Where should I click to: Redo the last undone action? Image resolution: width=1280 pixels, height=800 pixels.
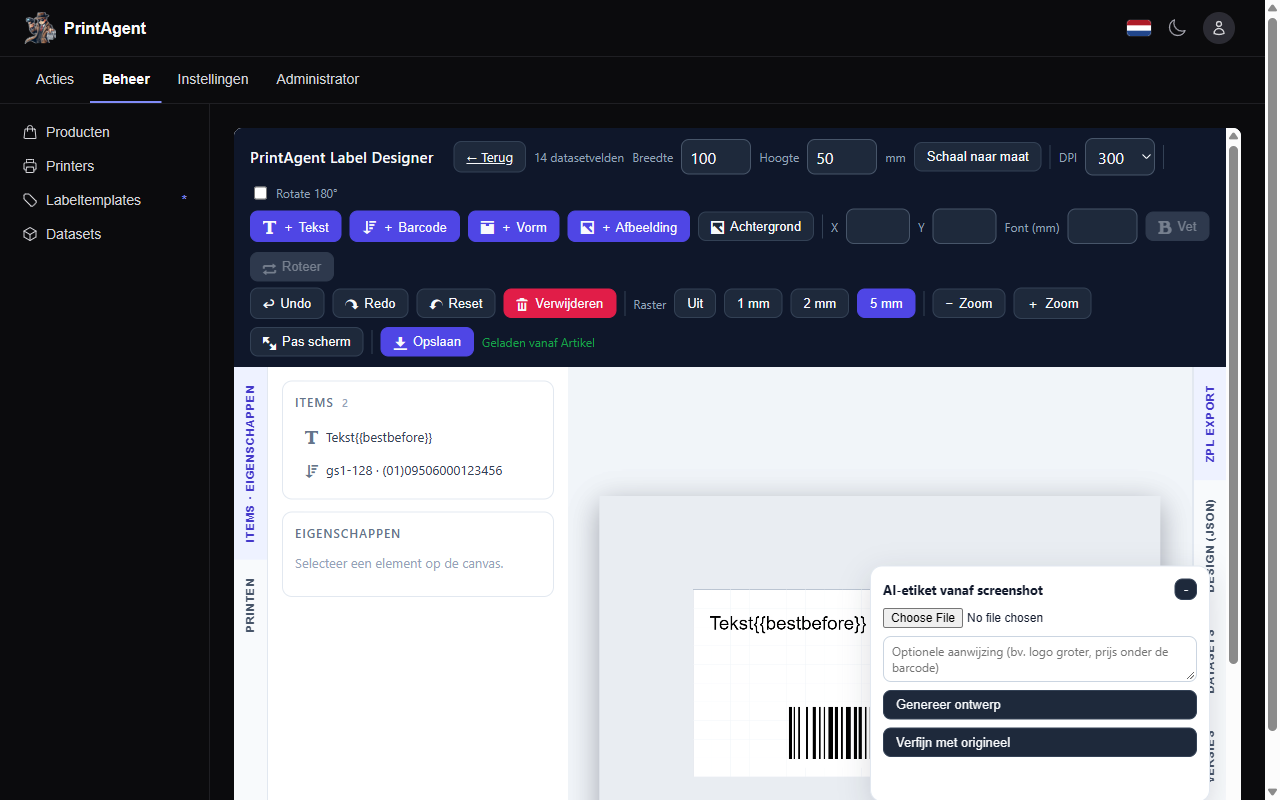coord(371,303)
